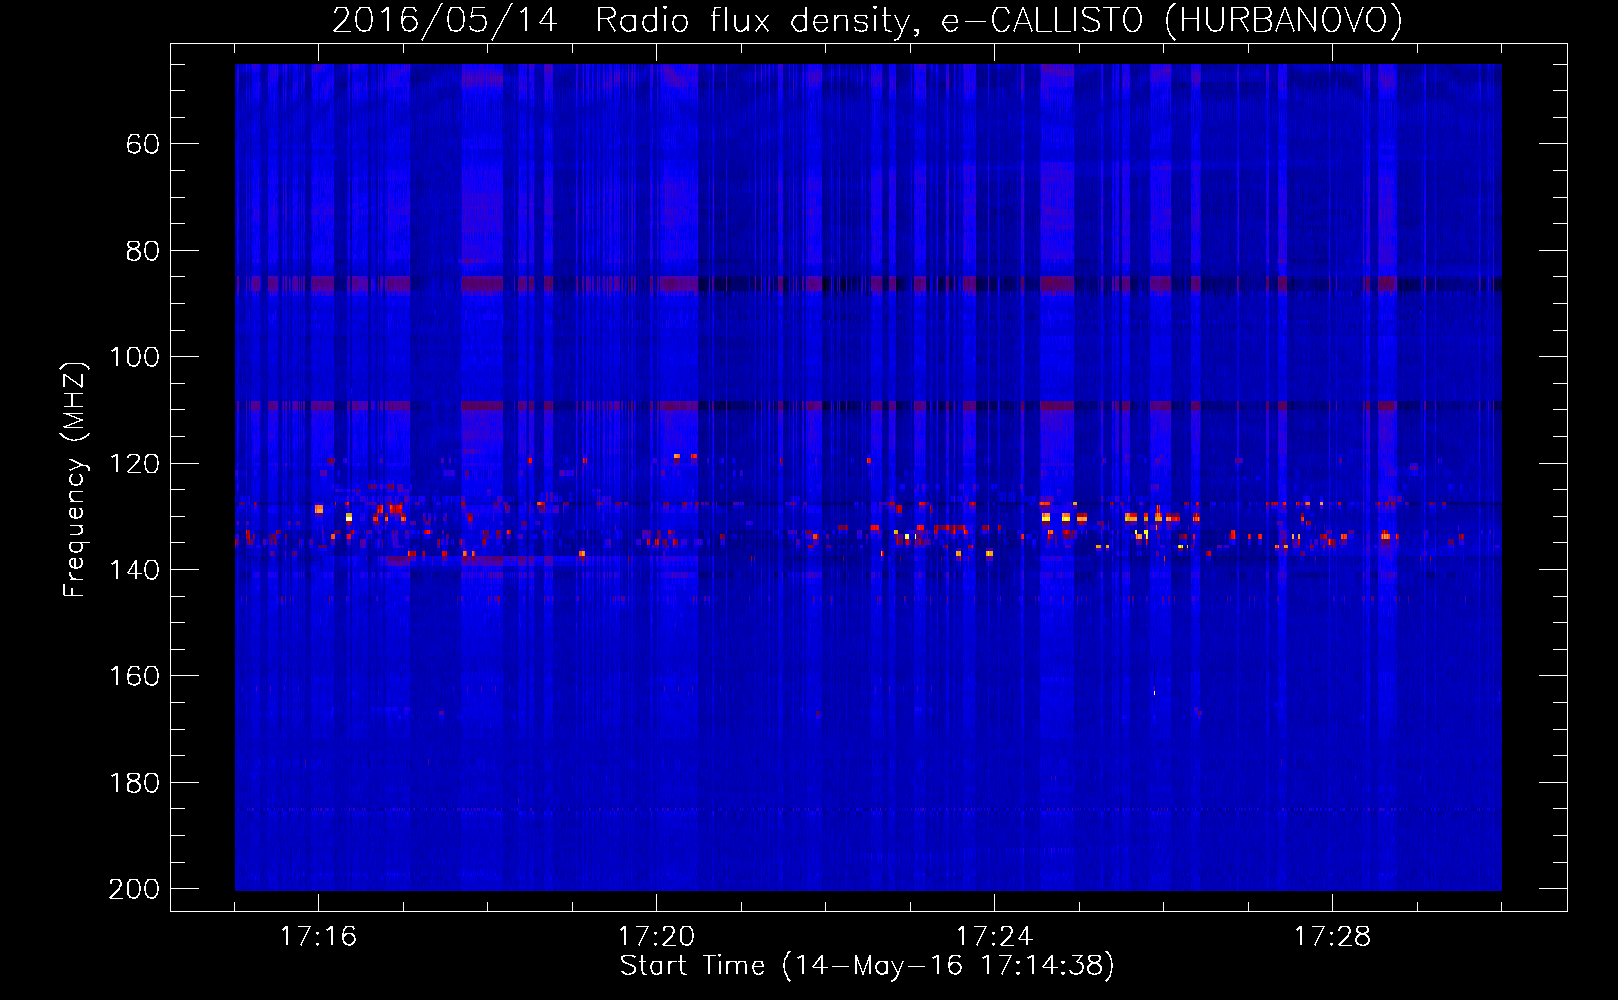Click the "17:16" time tick label
The height and width of the screenshot is (1000, 1618).
click(x=318, y=937)
